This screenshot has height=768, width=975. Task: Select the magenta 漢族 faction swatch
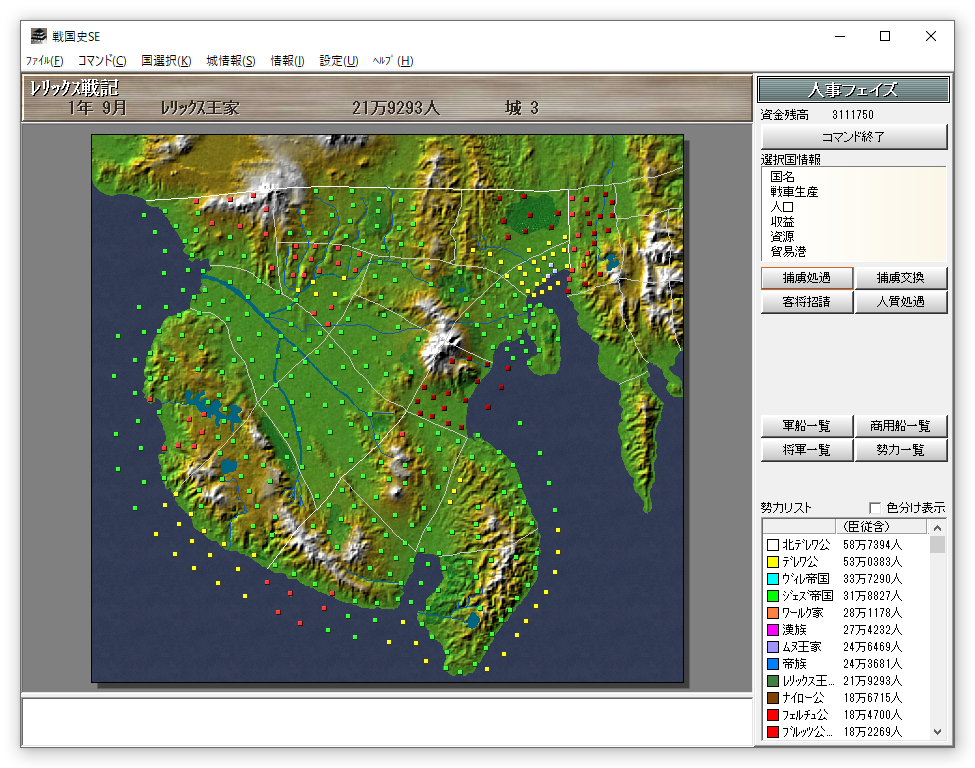[772, 630]
